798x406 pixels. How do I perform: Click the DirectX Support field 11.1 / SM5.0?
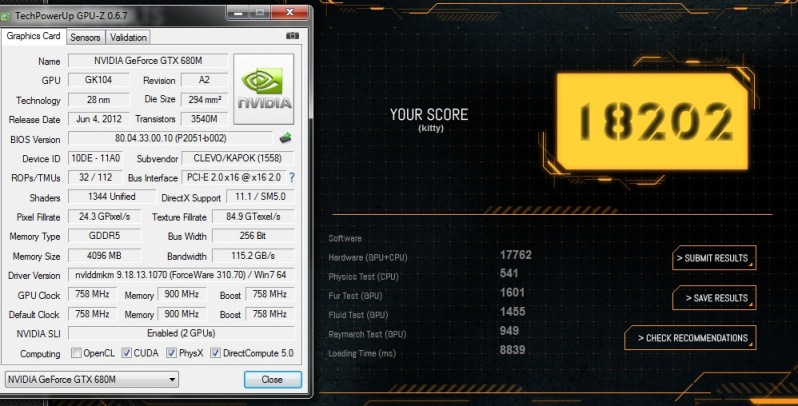click(x=260, y=197)
